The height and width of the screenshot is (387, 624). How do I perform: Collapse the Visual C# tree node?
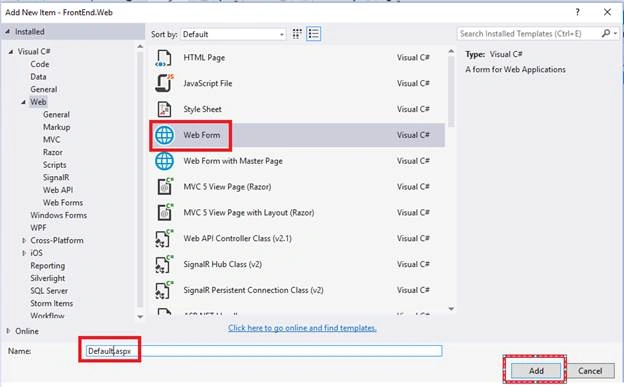11,52
